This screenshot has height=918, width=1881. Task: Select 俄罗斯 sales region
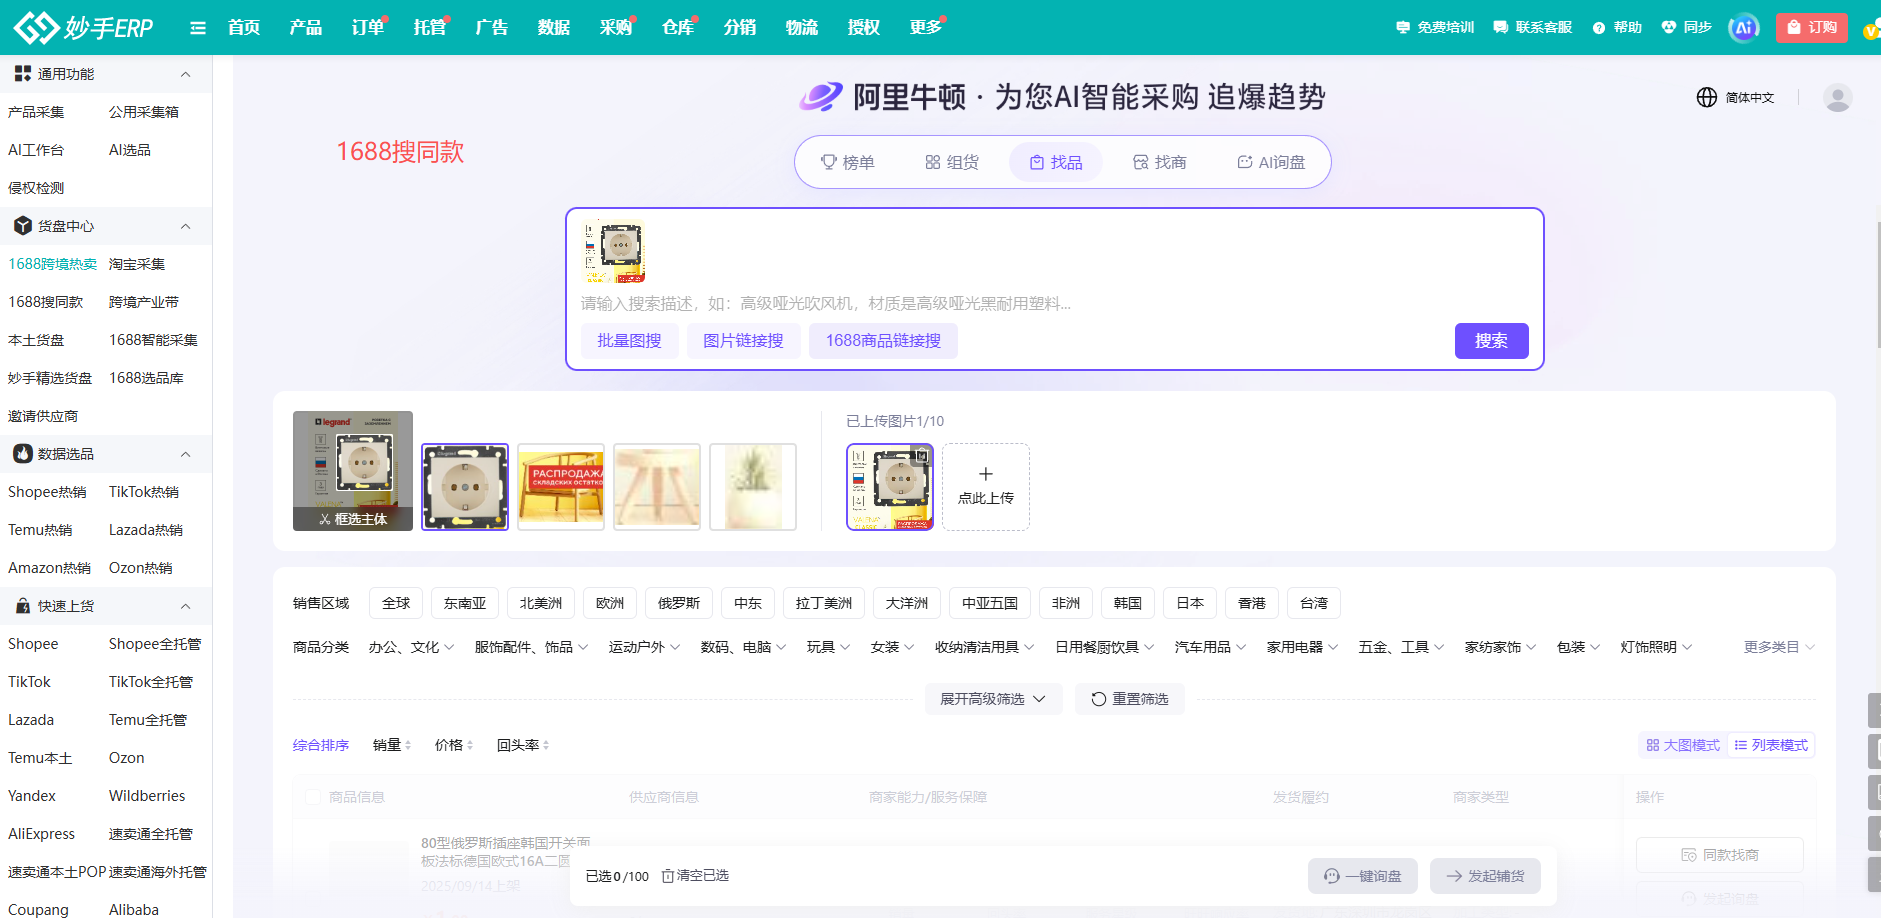pyautogui.click(x=679, y=603)
